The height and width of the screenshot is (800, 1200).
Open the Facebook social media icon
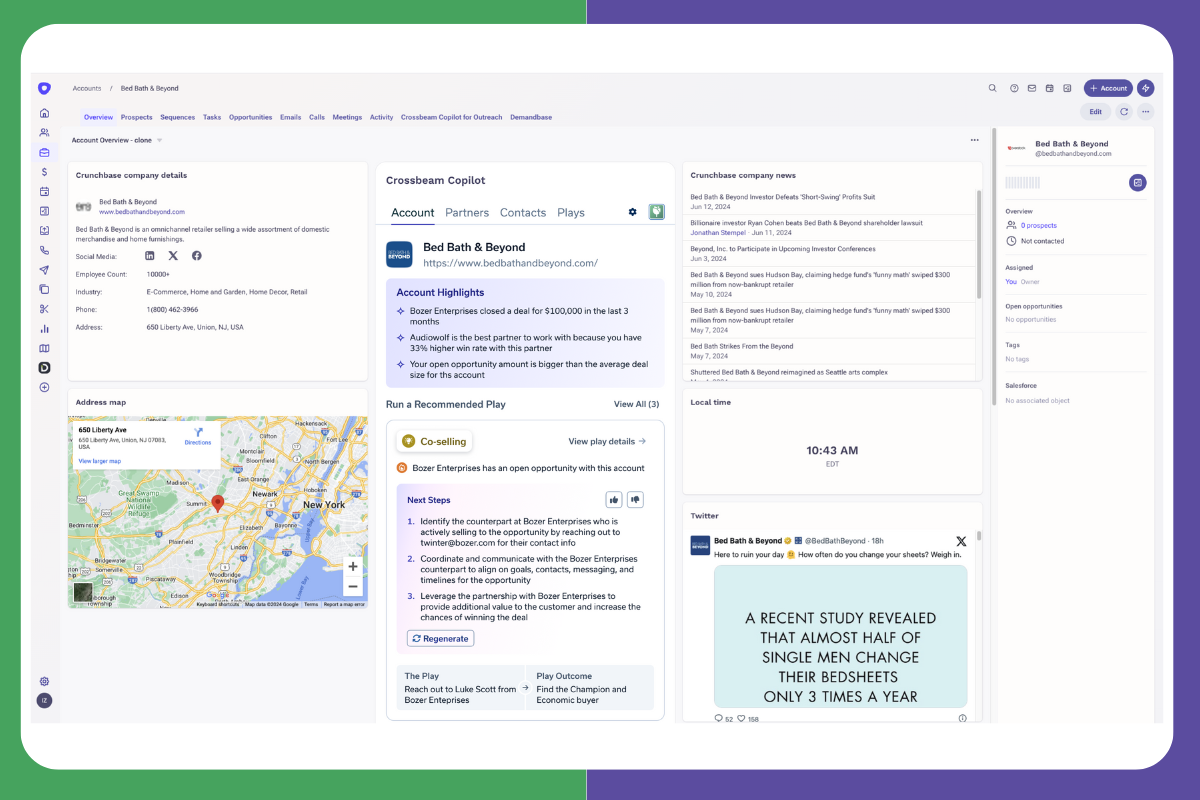(x=196, y=256)
